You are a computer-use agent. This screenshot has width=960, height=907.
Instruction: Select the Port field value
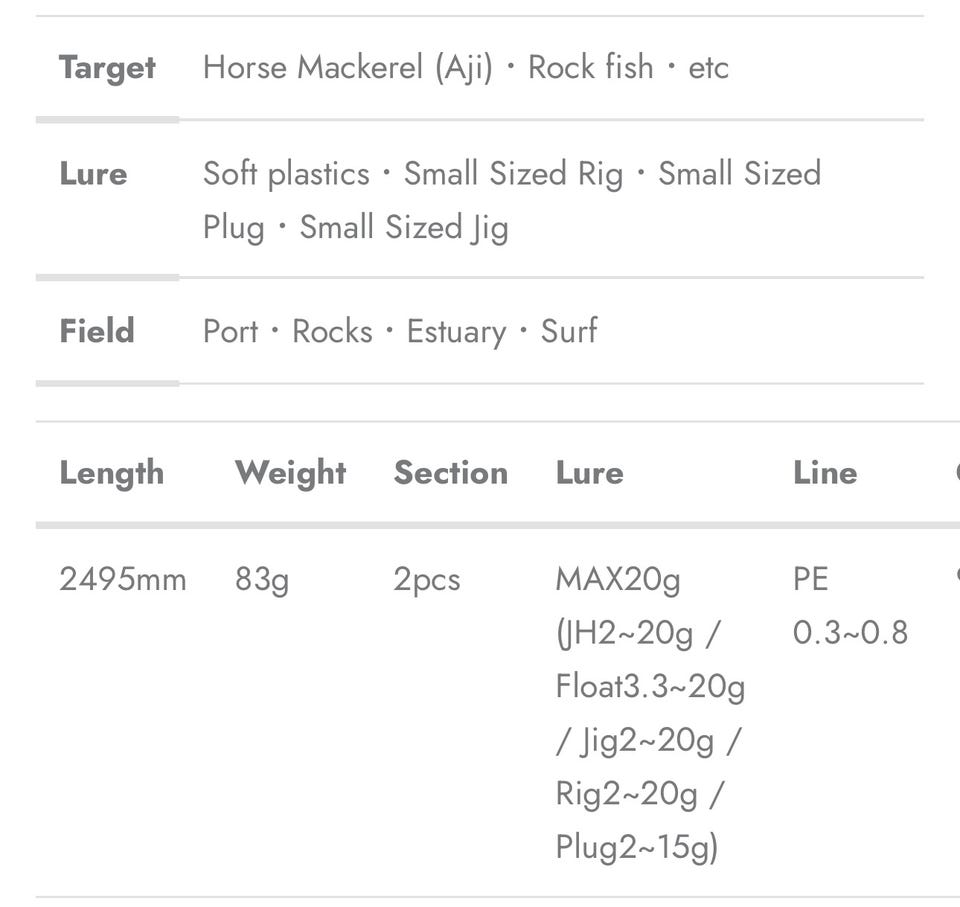pyautogui.click(x=230, y=331)
